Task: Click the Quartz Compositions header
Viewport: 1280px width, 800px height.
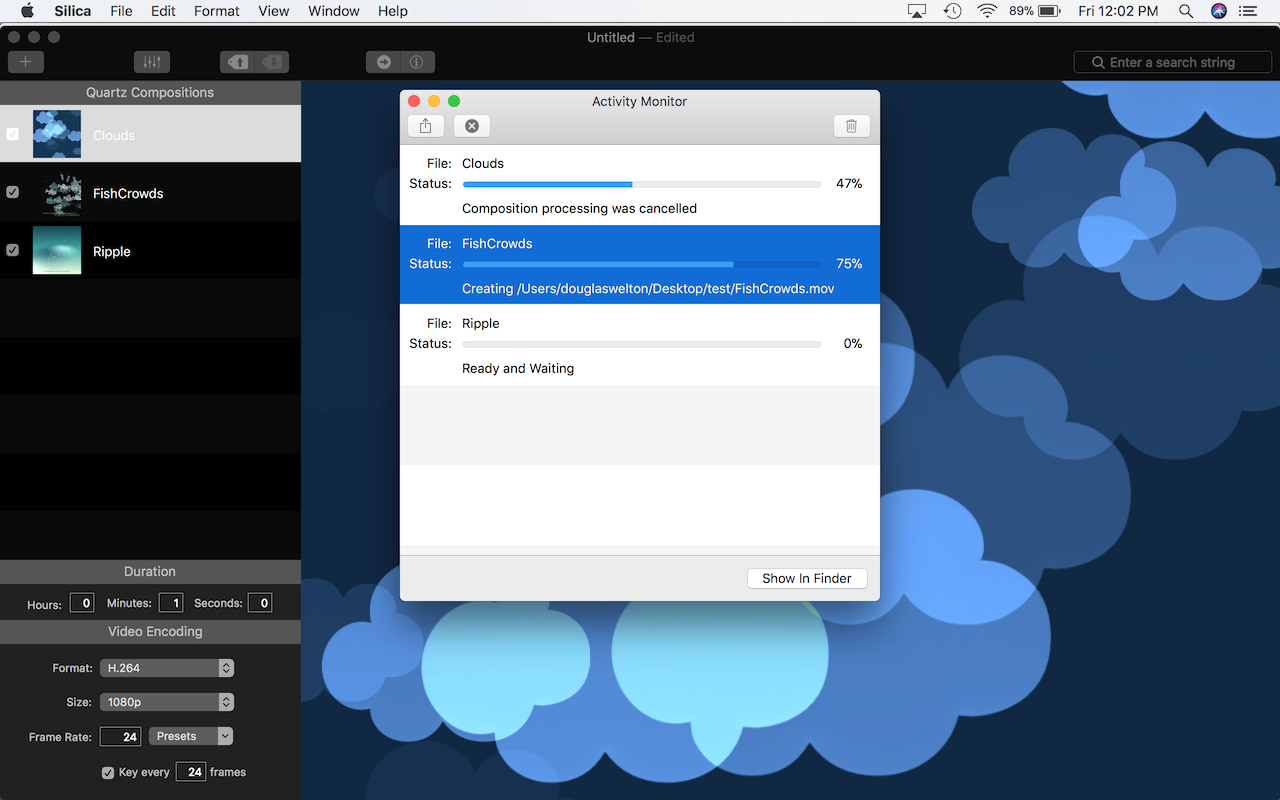Action: [150, 92]
